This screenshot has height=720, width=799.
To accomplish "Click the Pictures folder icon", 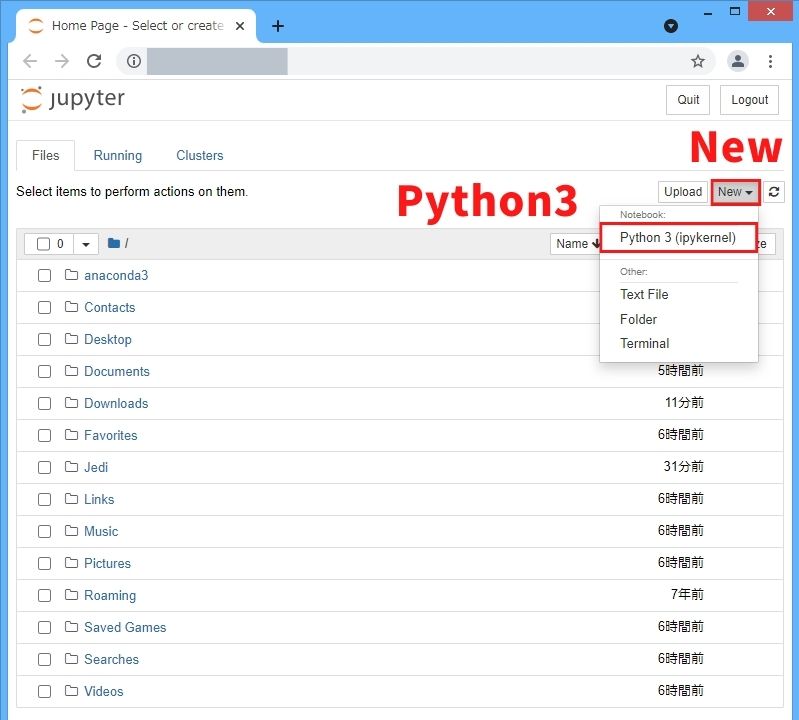I will (x=71, y=563).
